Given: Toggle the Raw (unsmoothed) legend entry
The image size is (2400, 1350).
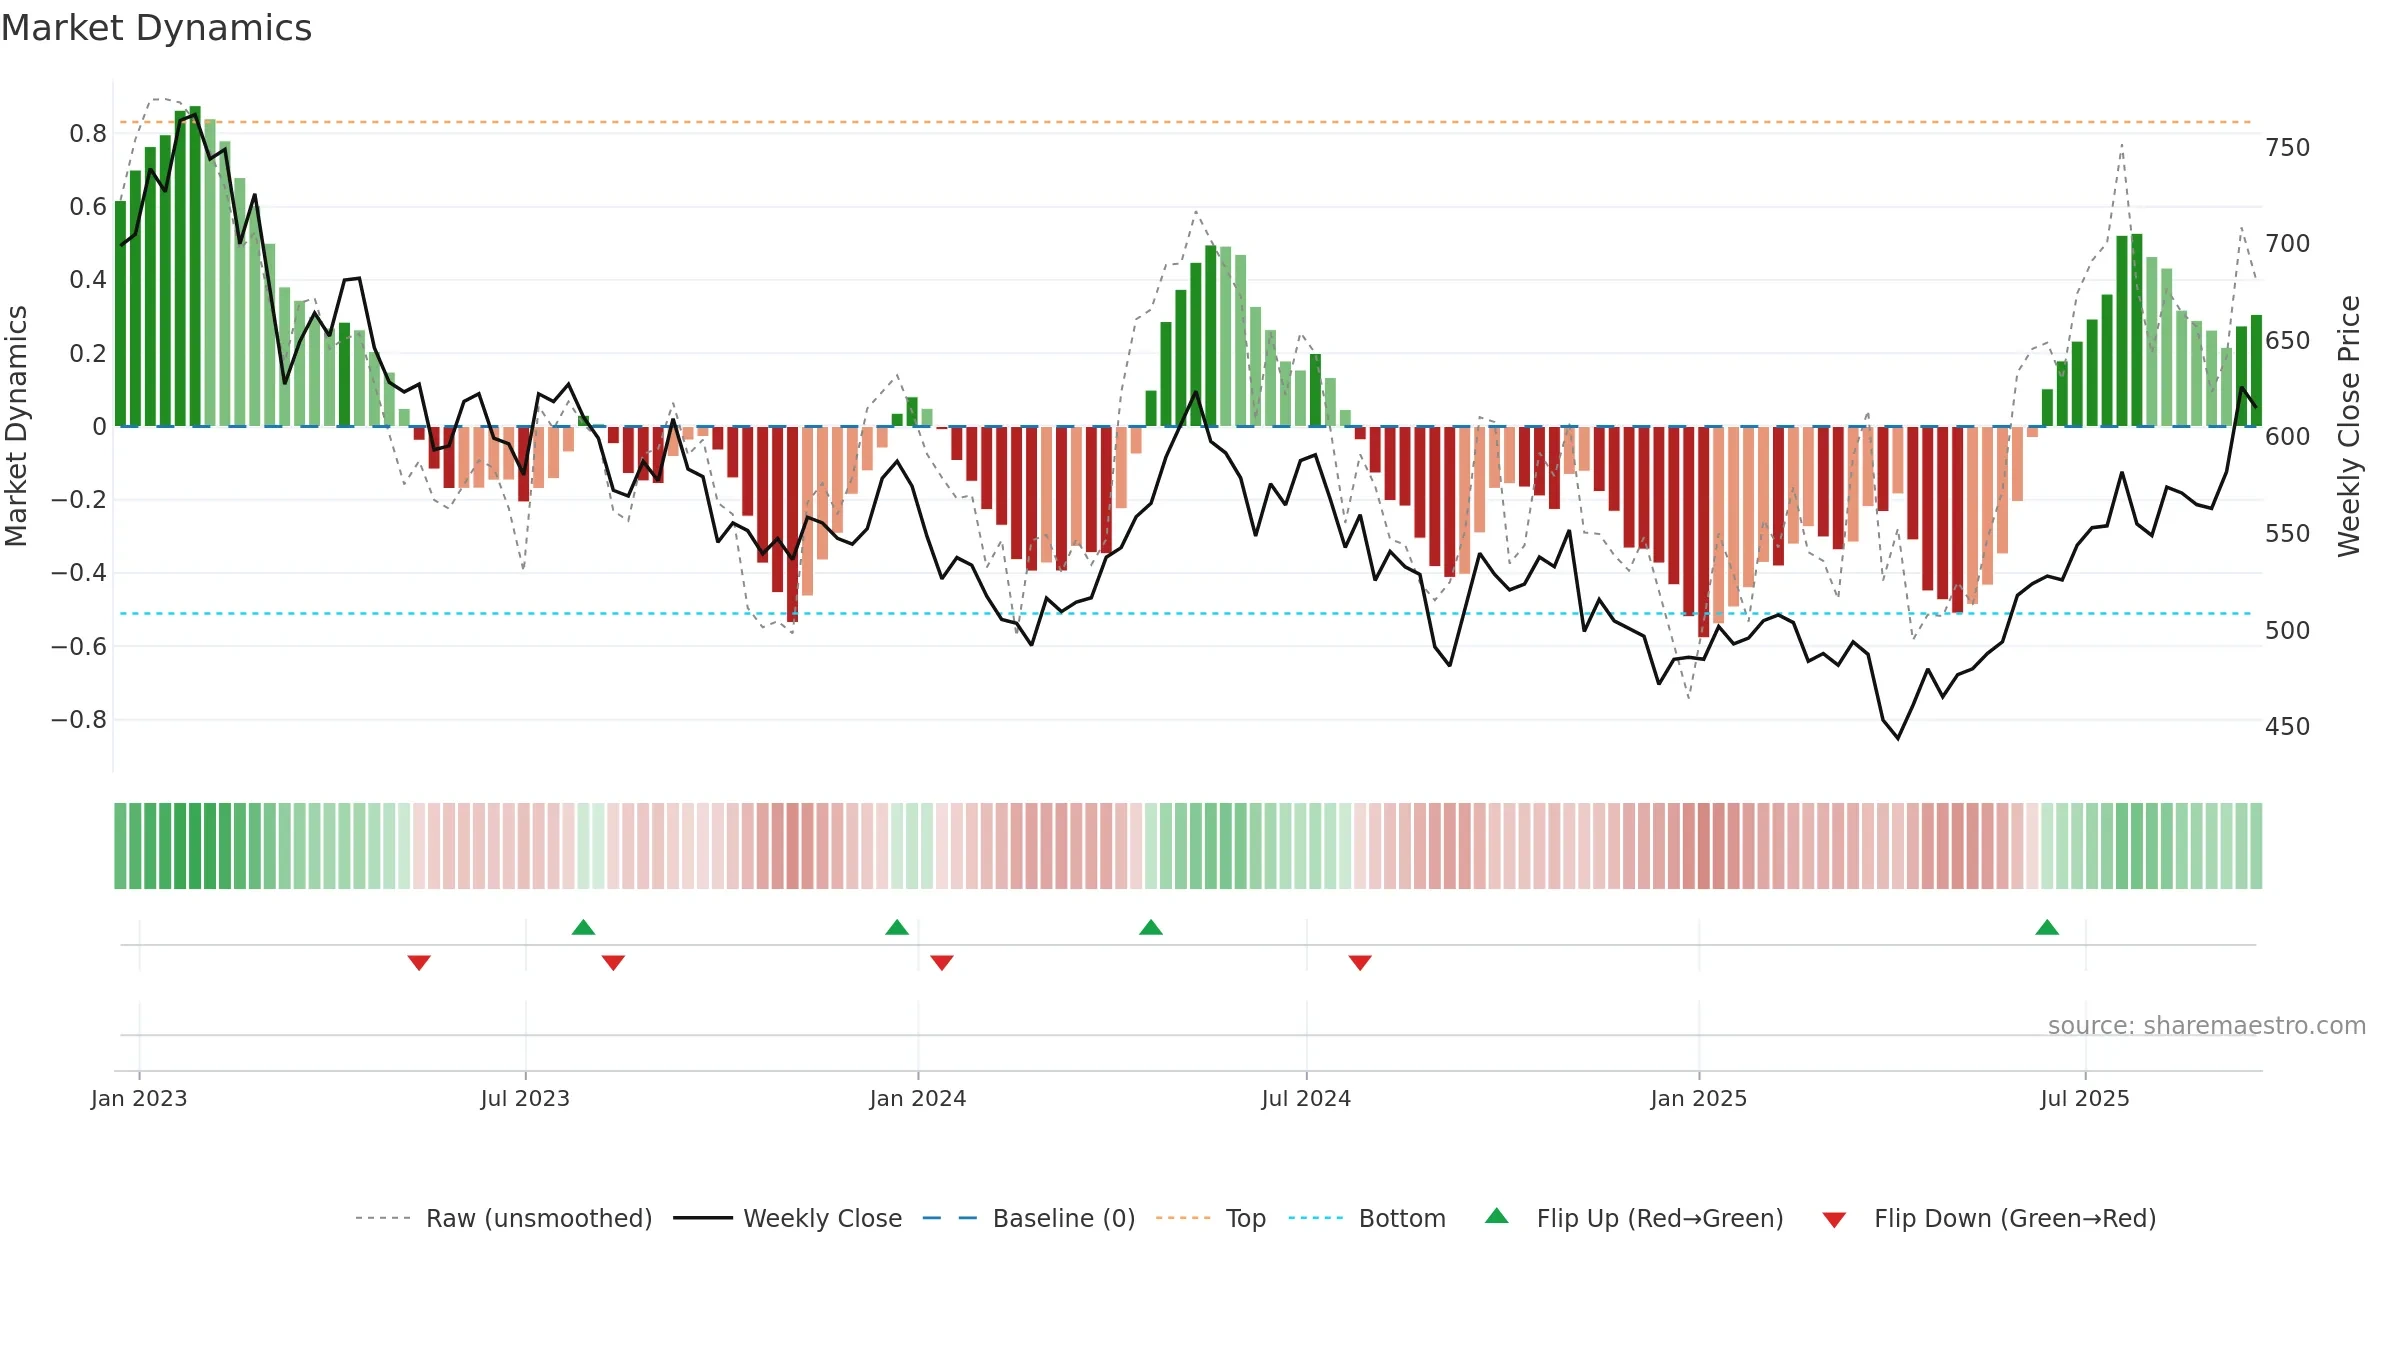Looking at the screenshot, I should 503,1218.
